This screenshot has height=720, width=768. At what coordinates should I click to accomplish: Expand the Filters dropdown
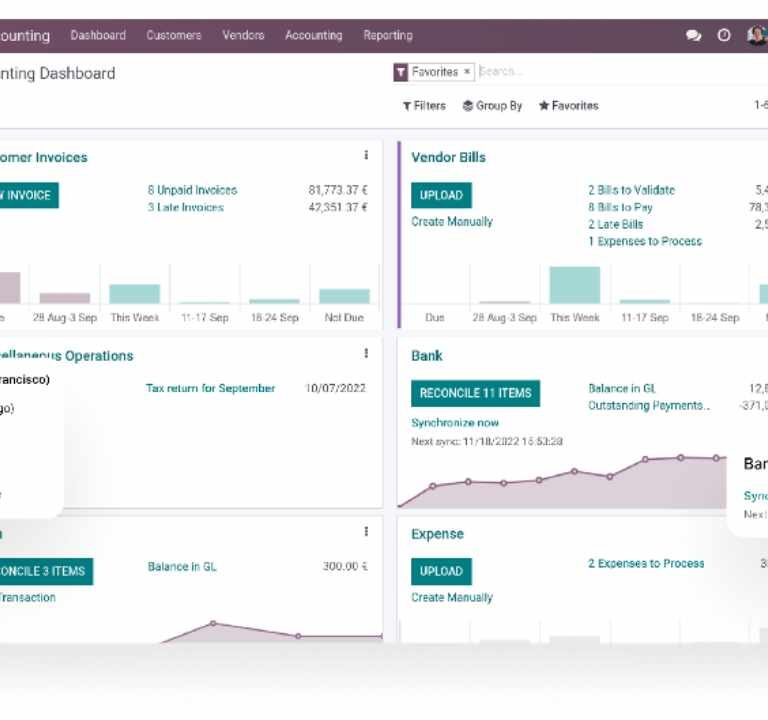(424, 106)
